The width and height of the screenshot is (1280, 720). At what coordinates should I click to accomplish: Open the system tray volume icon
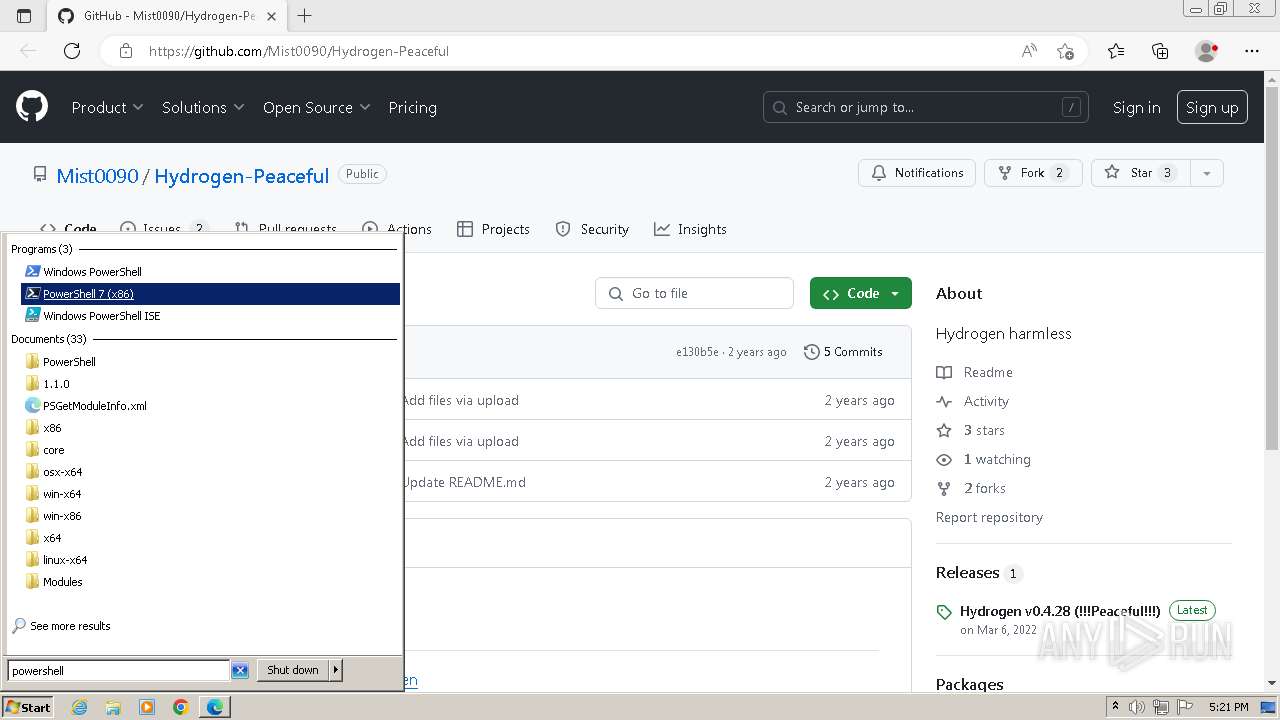point(1137,707)
